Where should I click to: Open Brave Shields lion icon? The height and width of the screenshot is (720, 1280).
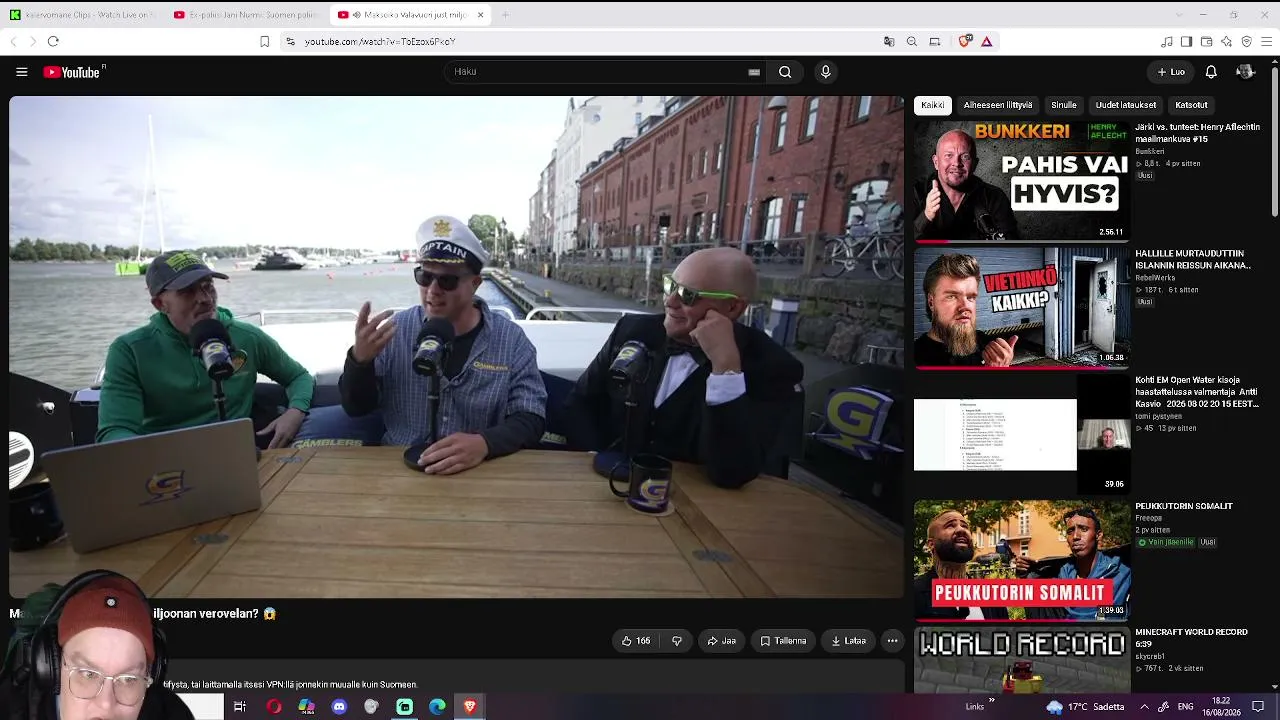(964, 41)
